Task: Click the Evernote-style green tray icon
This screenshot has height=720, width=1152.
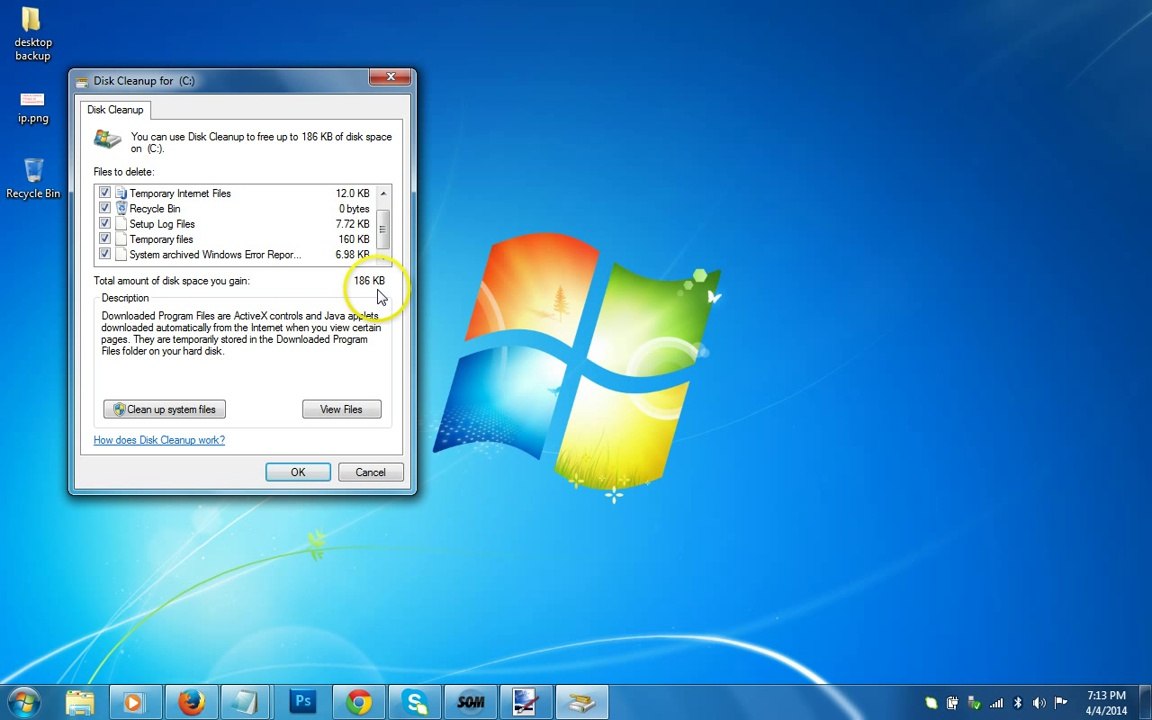Action: (931, 703)
